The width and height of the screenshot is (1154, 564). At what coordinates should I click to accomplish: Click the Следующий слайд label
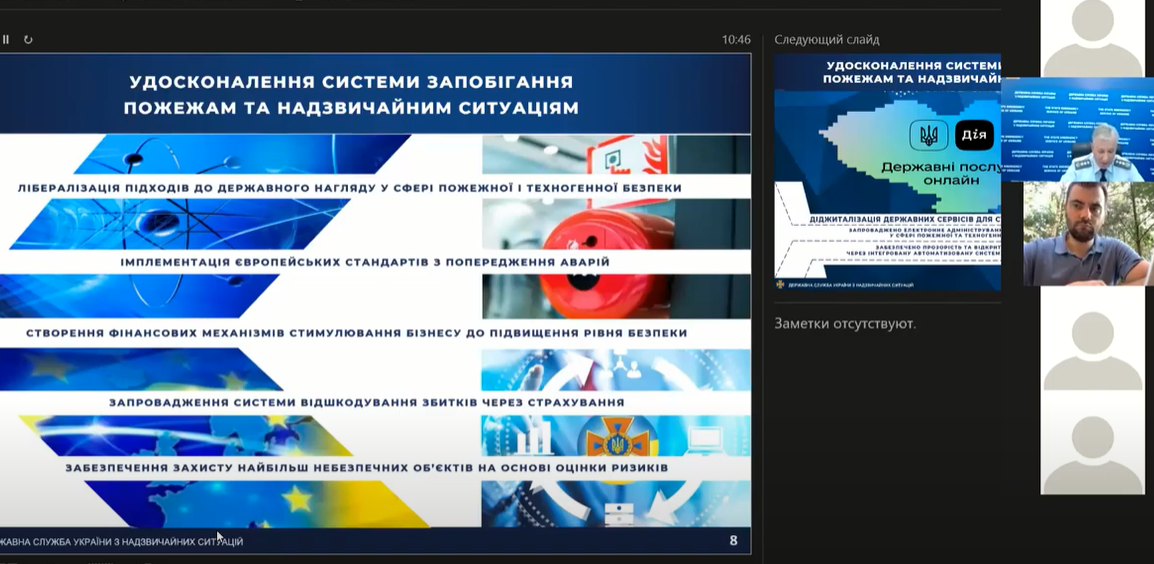827,40
